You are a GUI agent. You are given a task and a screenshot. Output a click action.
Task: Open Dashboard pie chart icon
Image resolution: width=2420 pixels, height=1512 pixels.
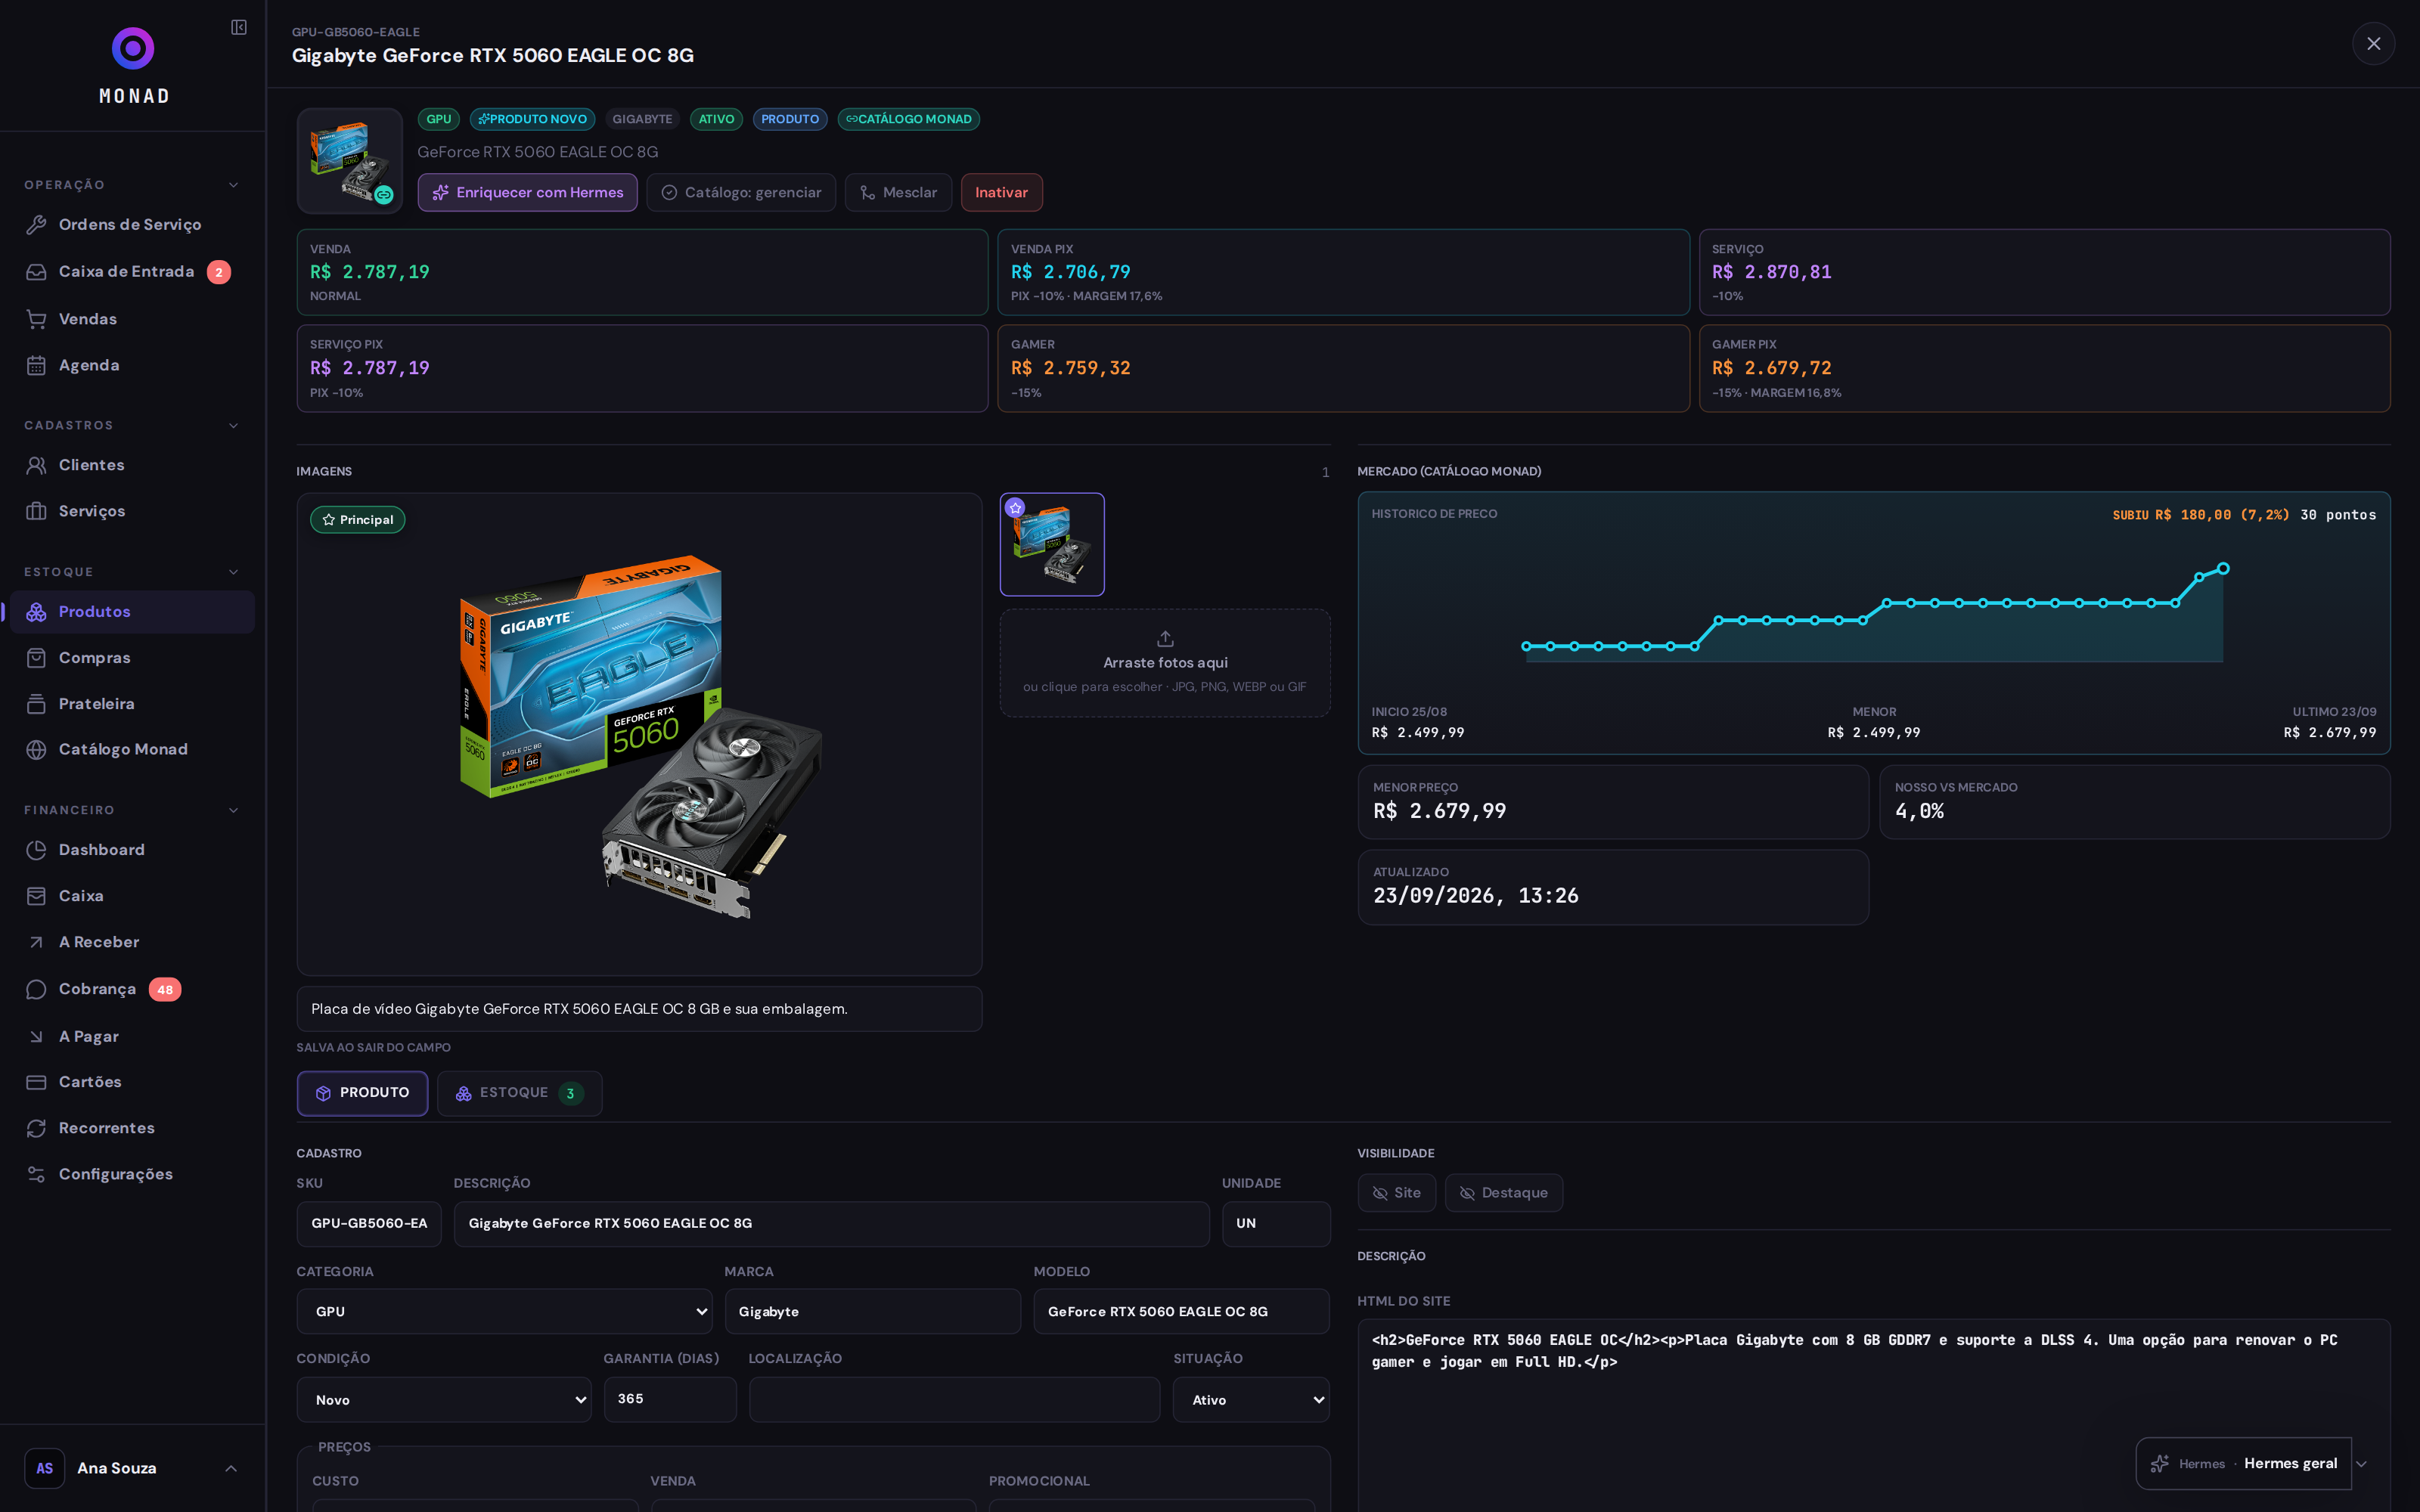[36, 849]
